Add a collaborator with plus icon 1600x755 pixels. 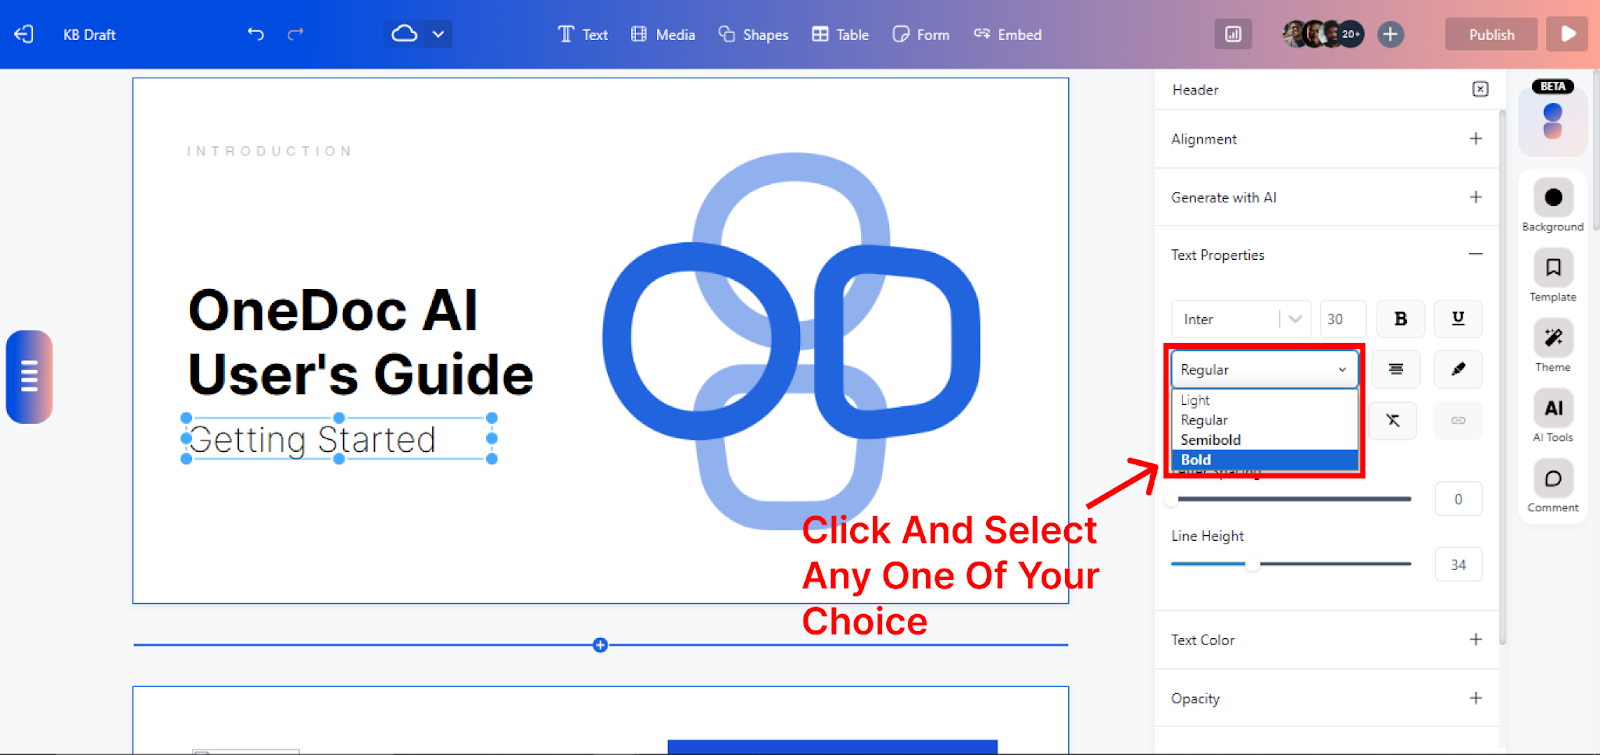coord(1390,34)
